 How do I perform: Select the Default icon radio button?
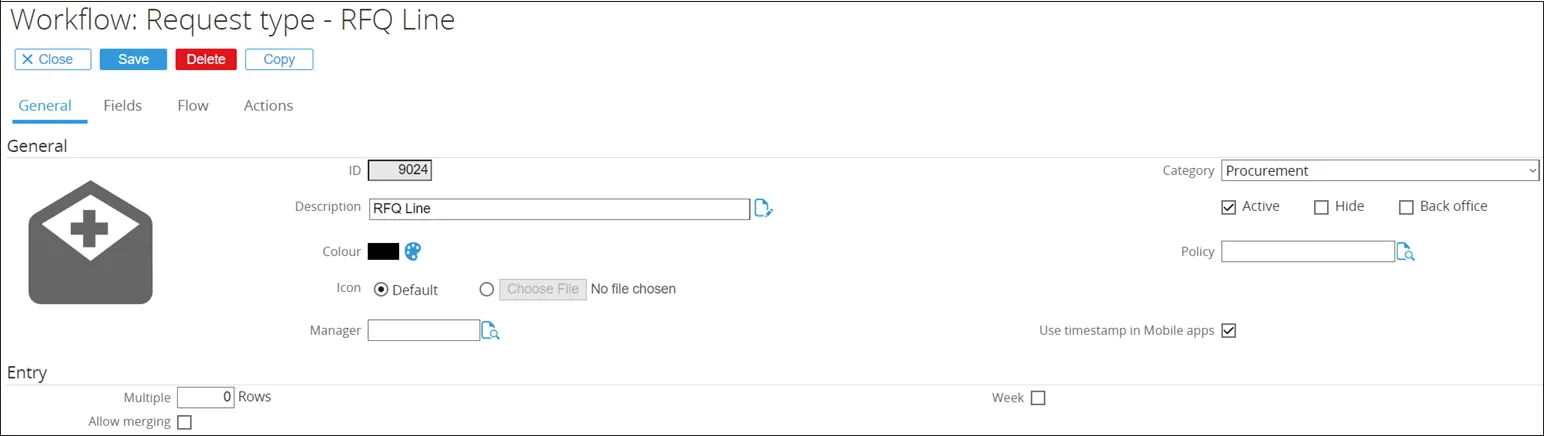(x=381, y=290)
